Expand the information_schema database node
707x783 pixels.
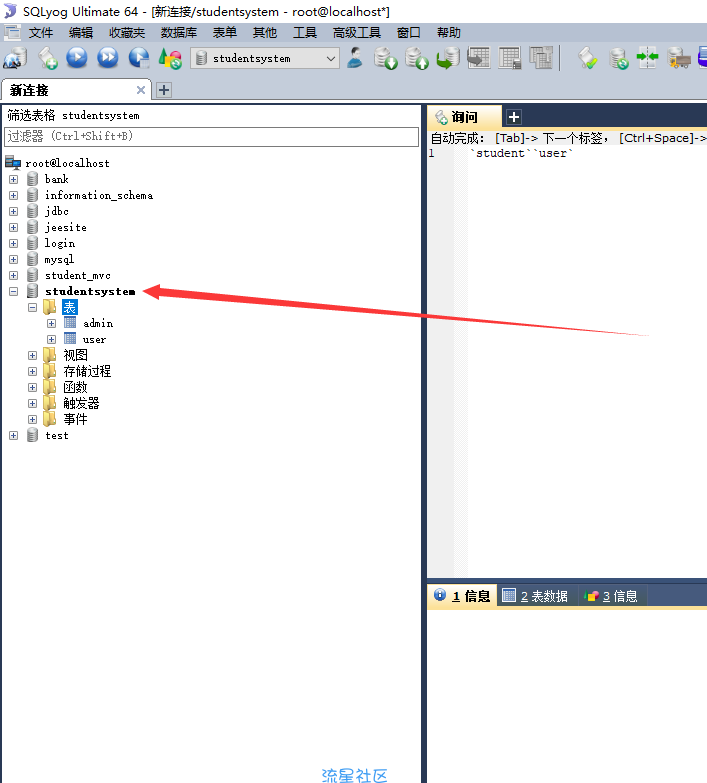13,195
